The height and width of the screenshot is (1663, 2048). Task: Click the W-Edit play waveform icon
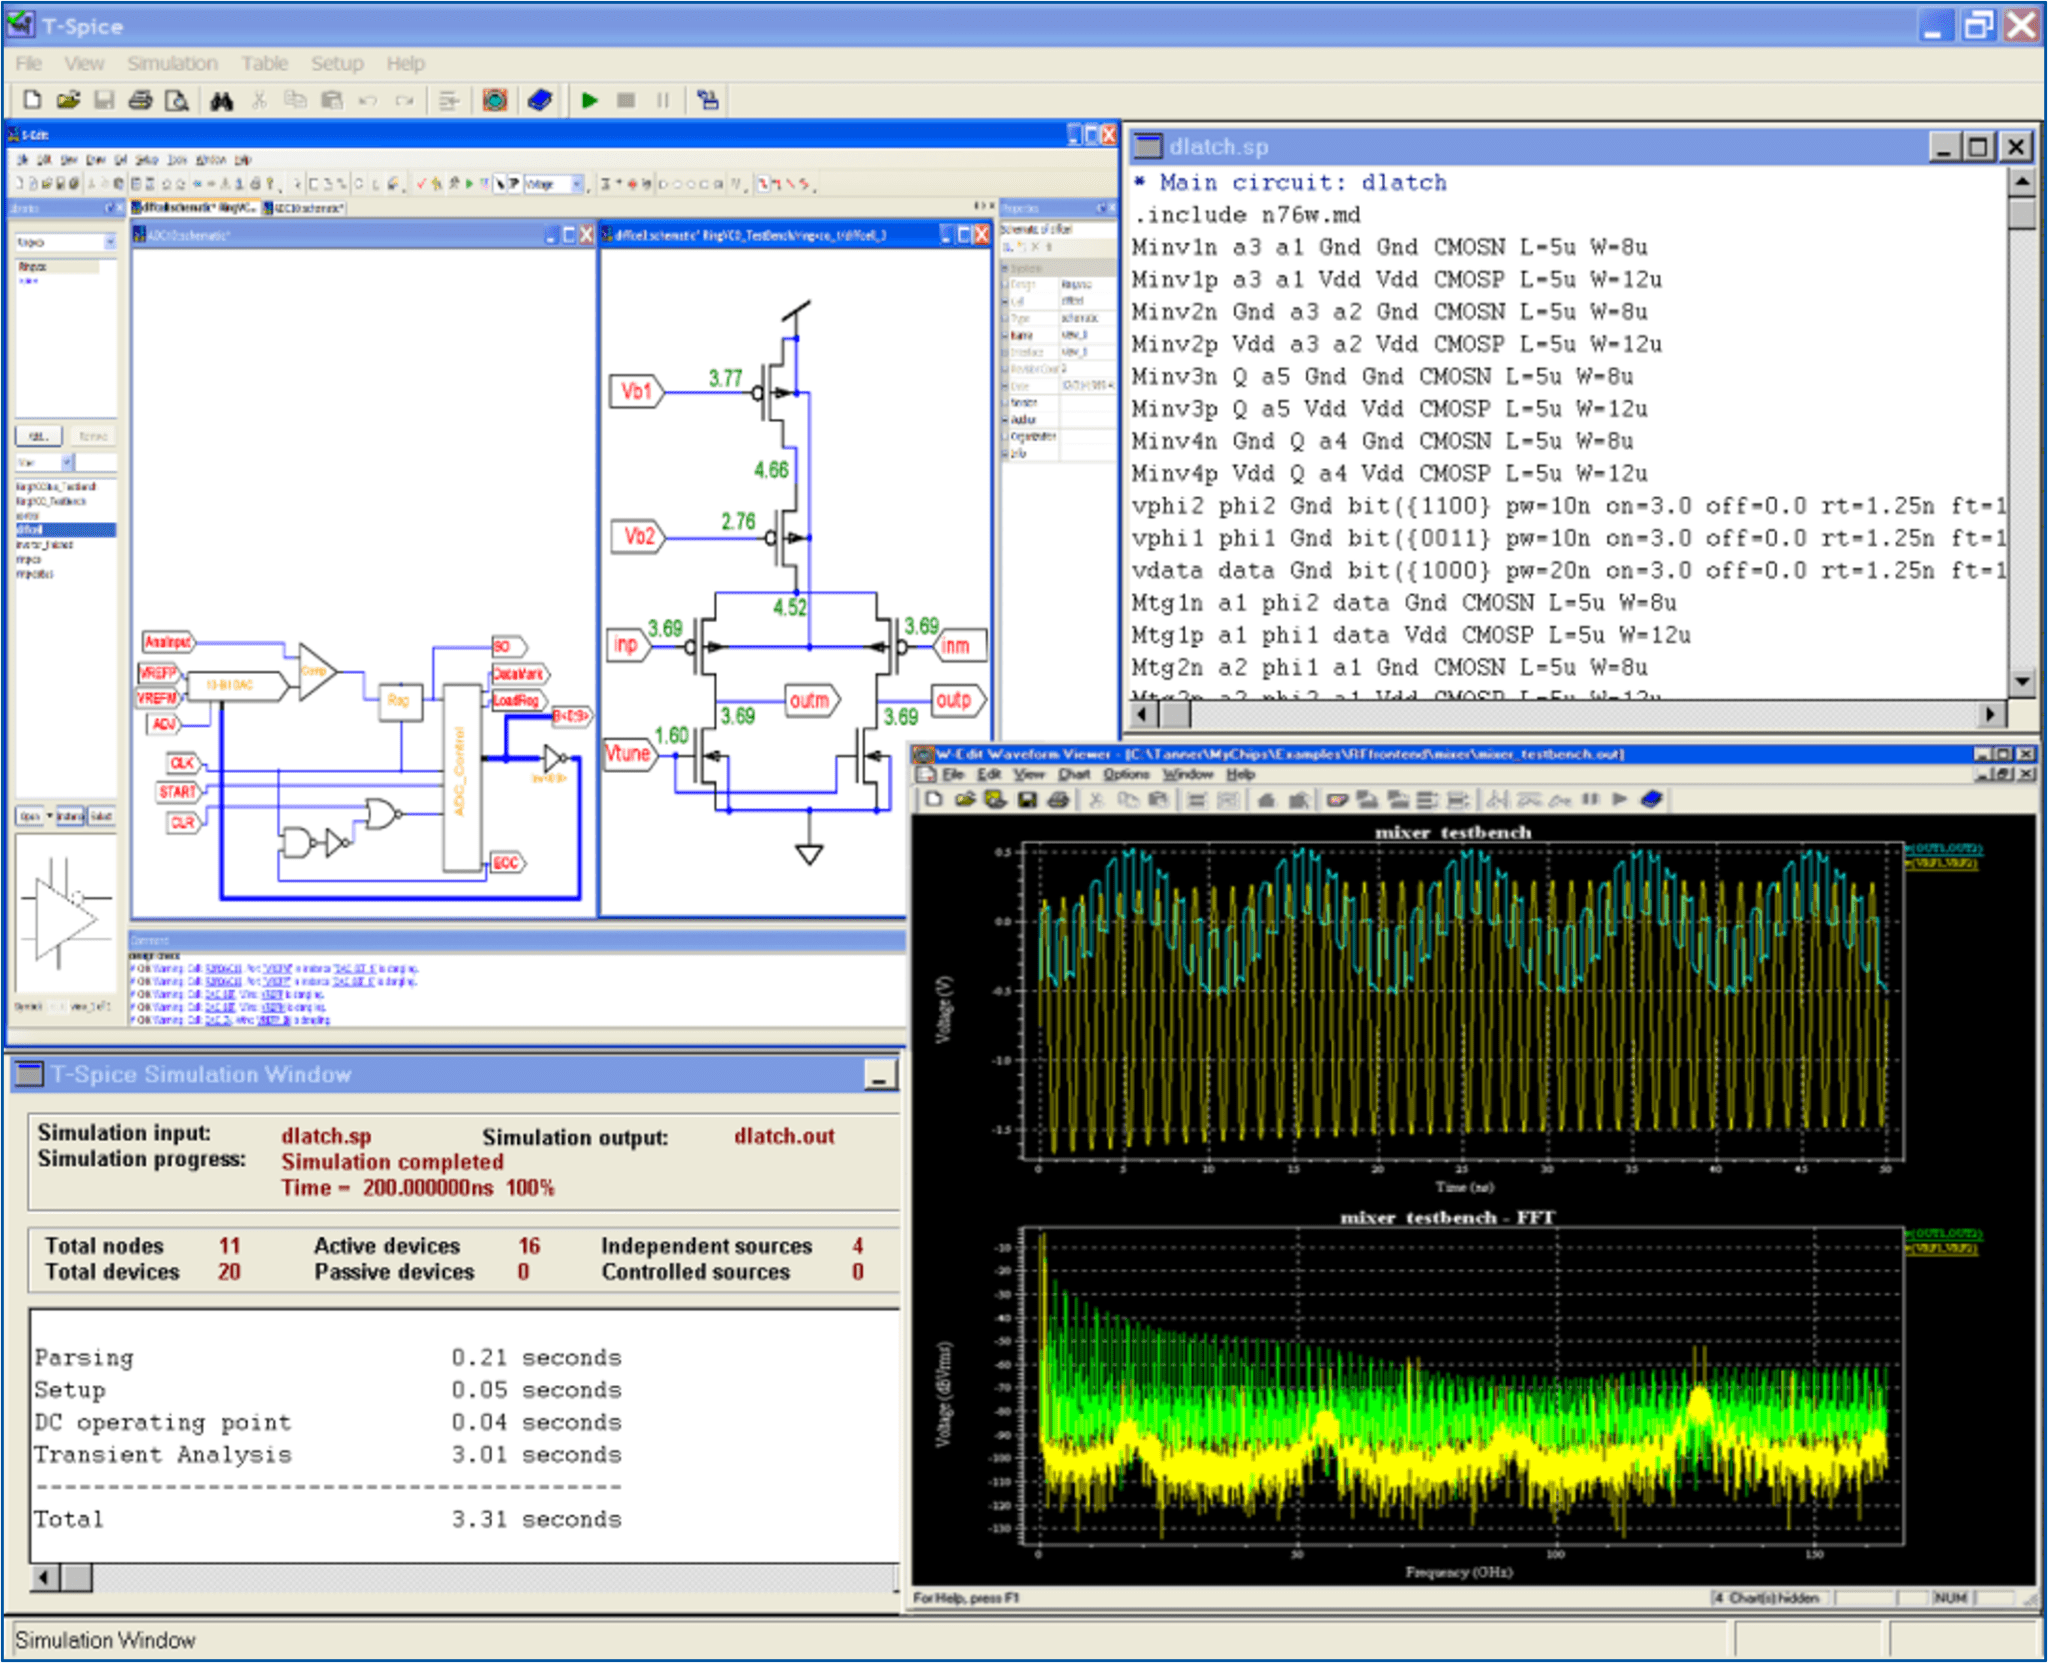coord(1620,799)
